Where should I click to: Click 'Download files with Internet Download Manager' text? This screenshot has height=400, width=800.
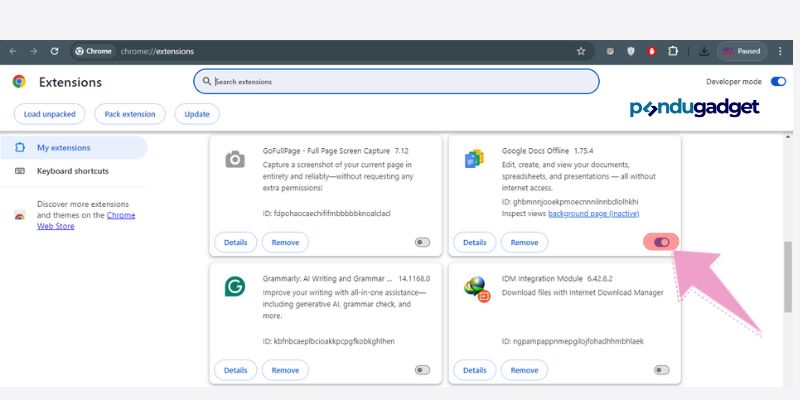(x=583, y=293)
